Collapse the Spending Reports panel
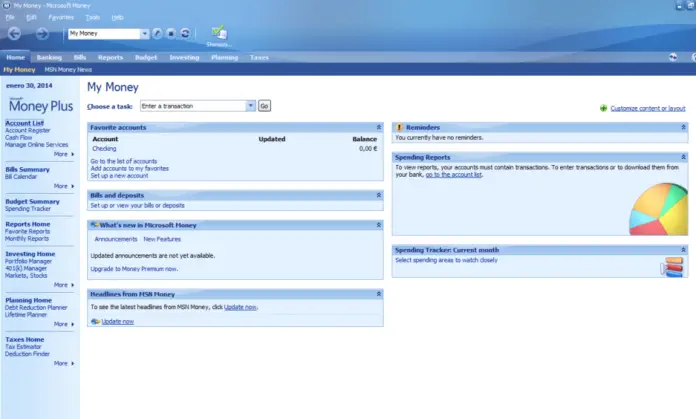The width and height of the screenshot is (696, 419). (683, 157)
